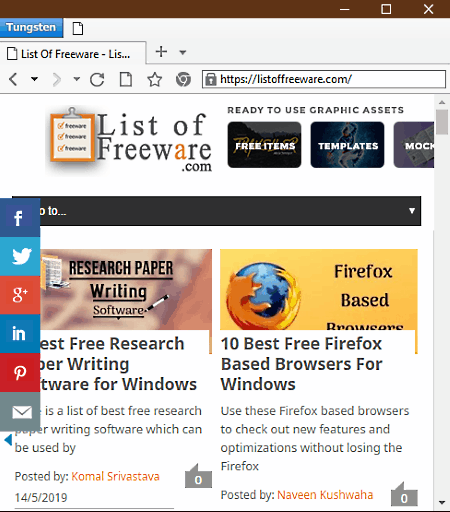Open the TEMPLATES graphic banner
The image size is (450, 512).
click(x=347, y=145)
